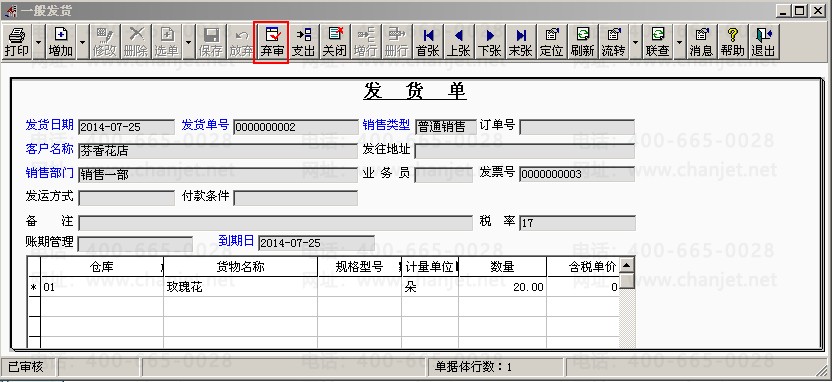Click the 发运方式 field

point(126,198)
